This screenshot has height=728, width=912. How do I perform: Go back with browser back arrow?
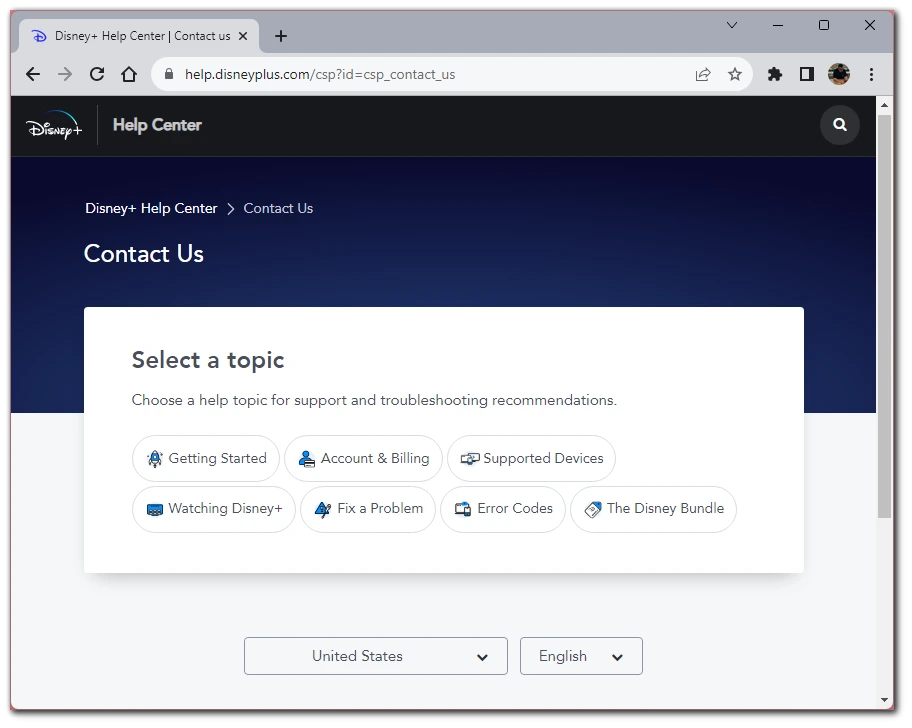[33, 74]
